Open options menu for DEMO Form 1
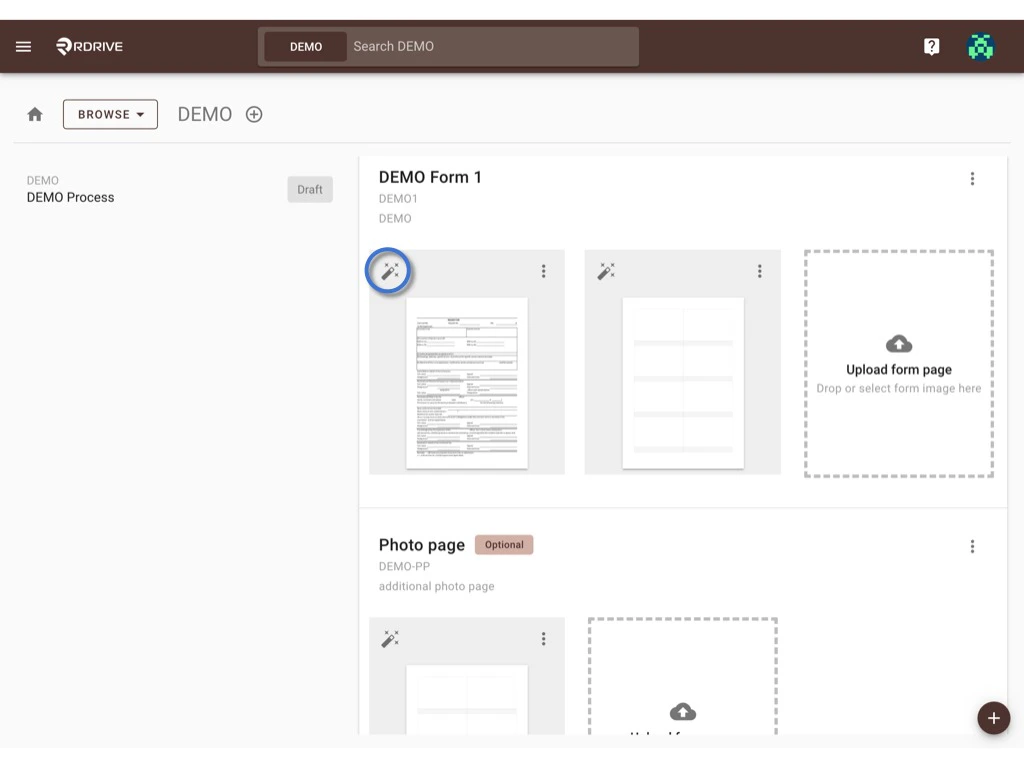This screenshot has width=1024, height=768. (x=973, y=178)
